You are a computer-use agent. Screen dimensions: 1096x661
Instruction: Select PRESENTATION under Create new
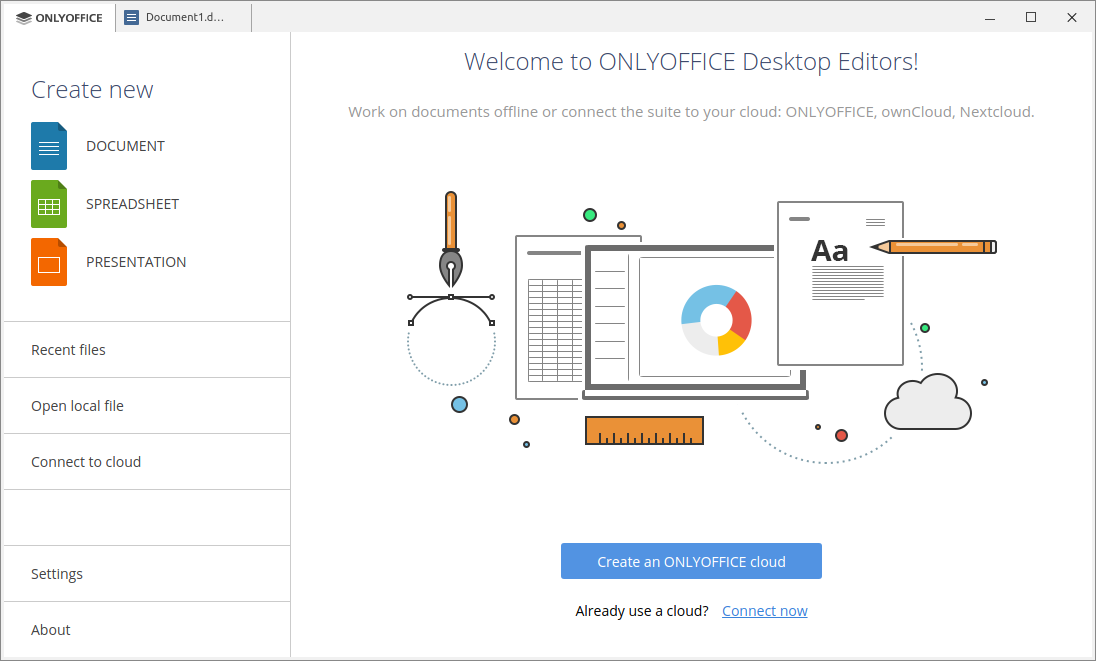[136, 261]
